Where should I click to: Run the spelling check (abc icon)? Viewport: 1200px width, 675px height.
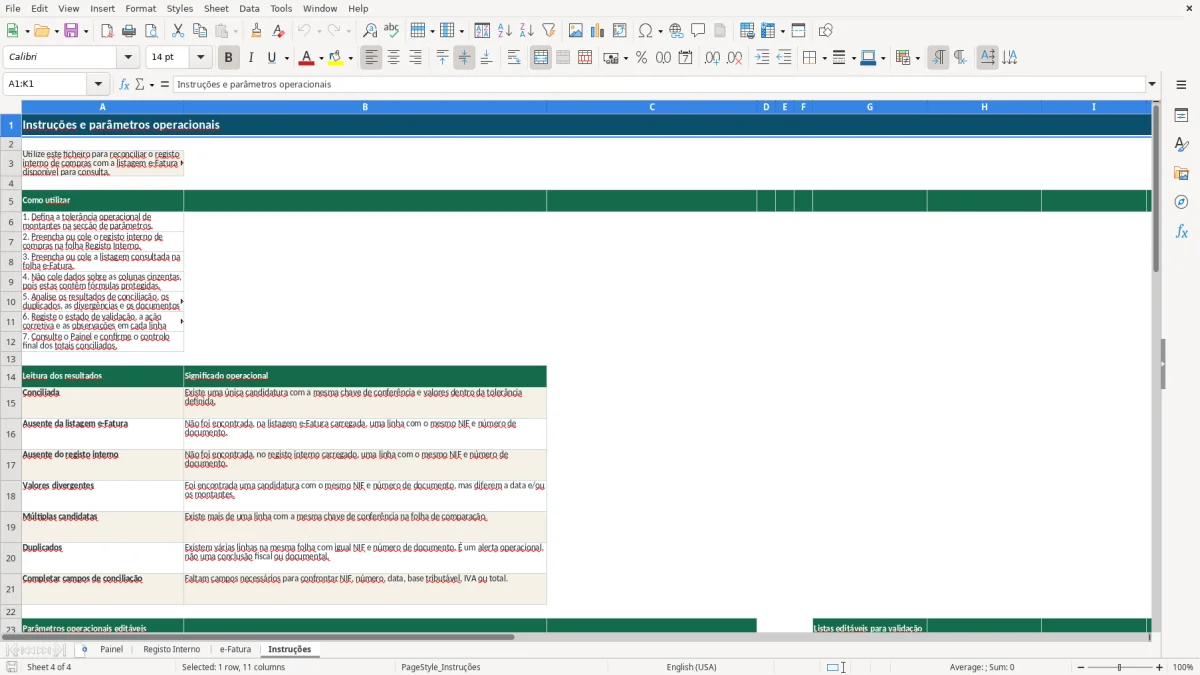click(391, 31)
